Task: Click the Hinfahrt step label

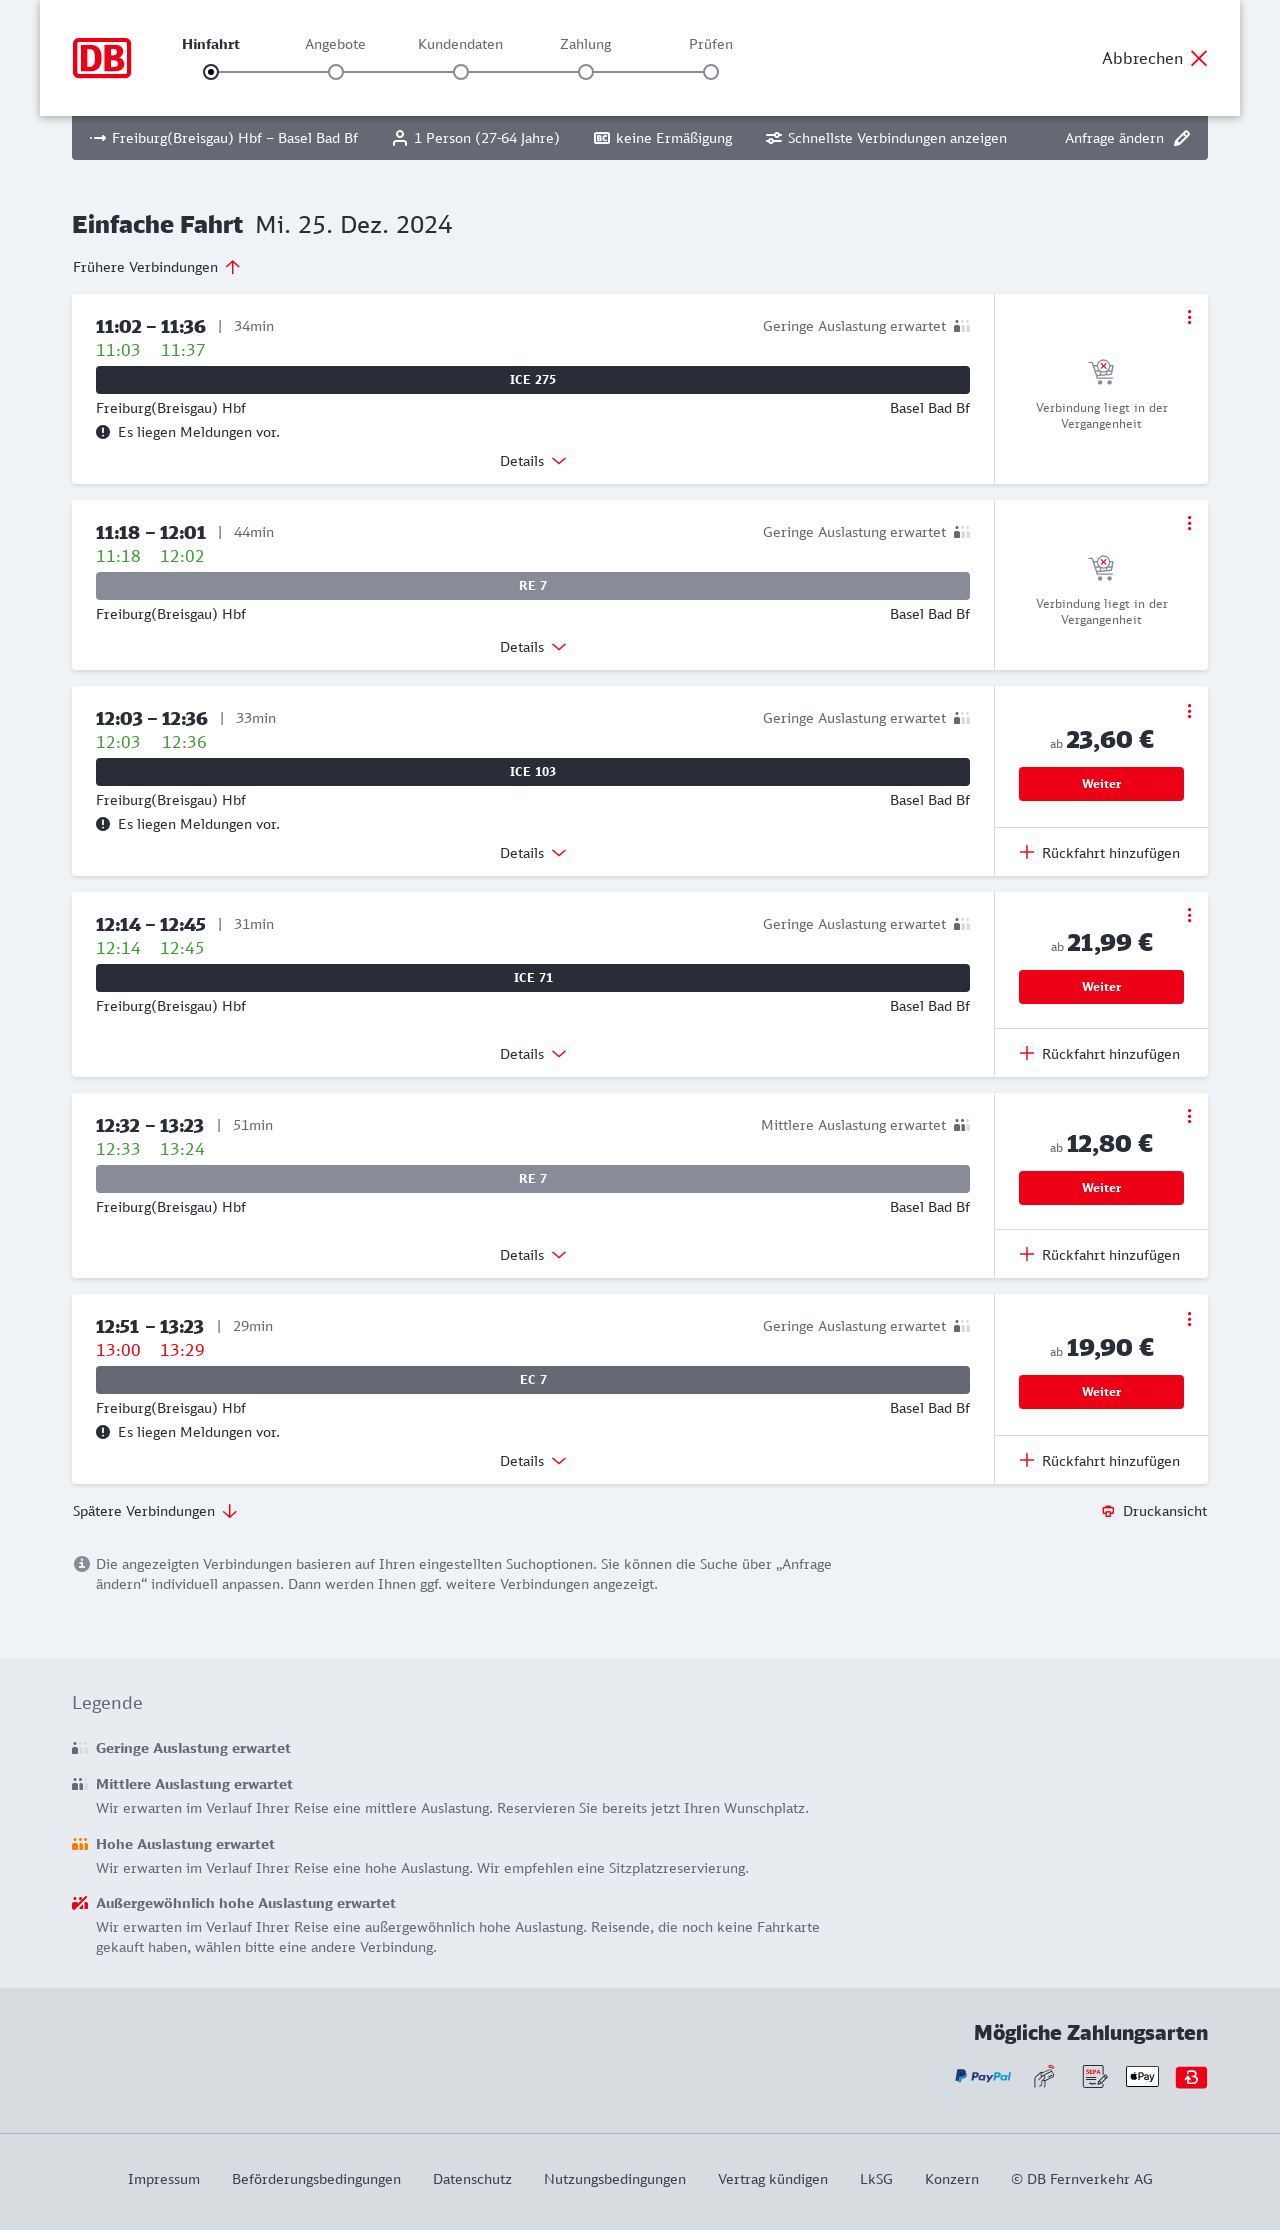Action: pos(211,44)
